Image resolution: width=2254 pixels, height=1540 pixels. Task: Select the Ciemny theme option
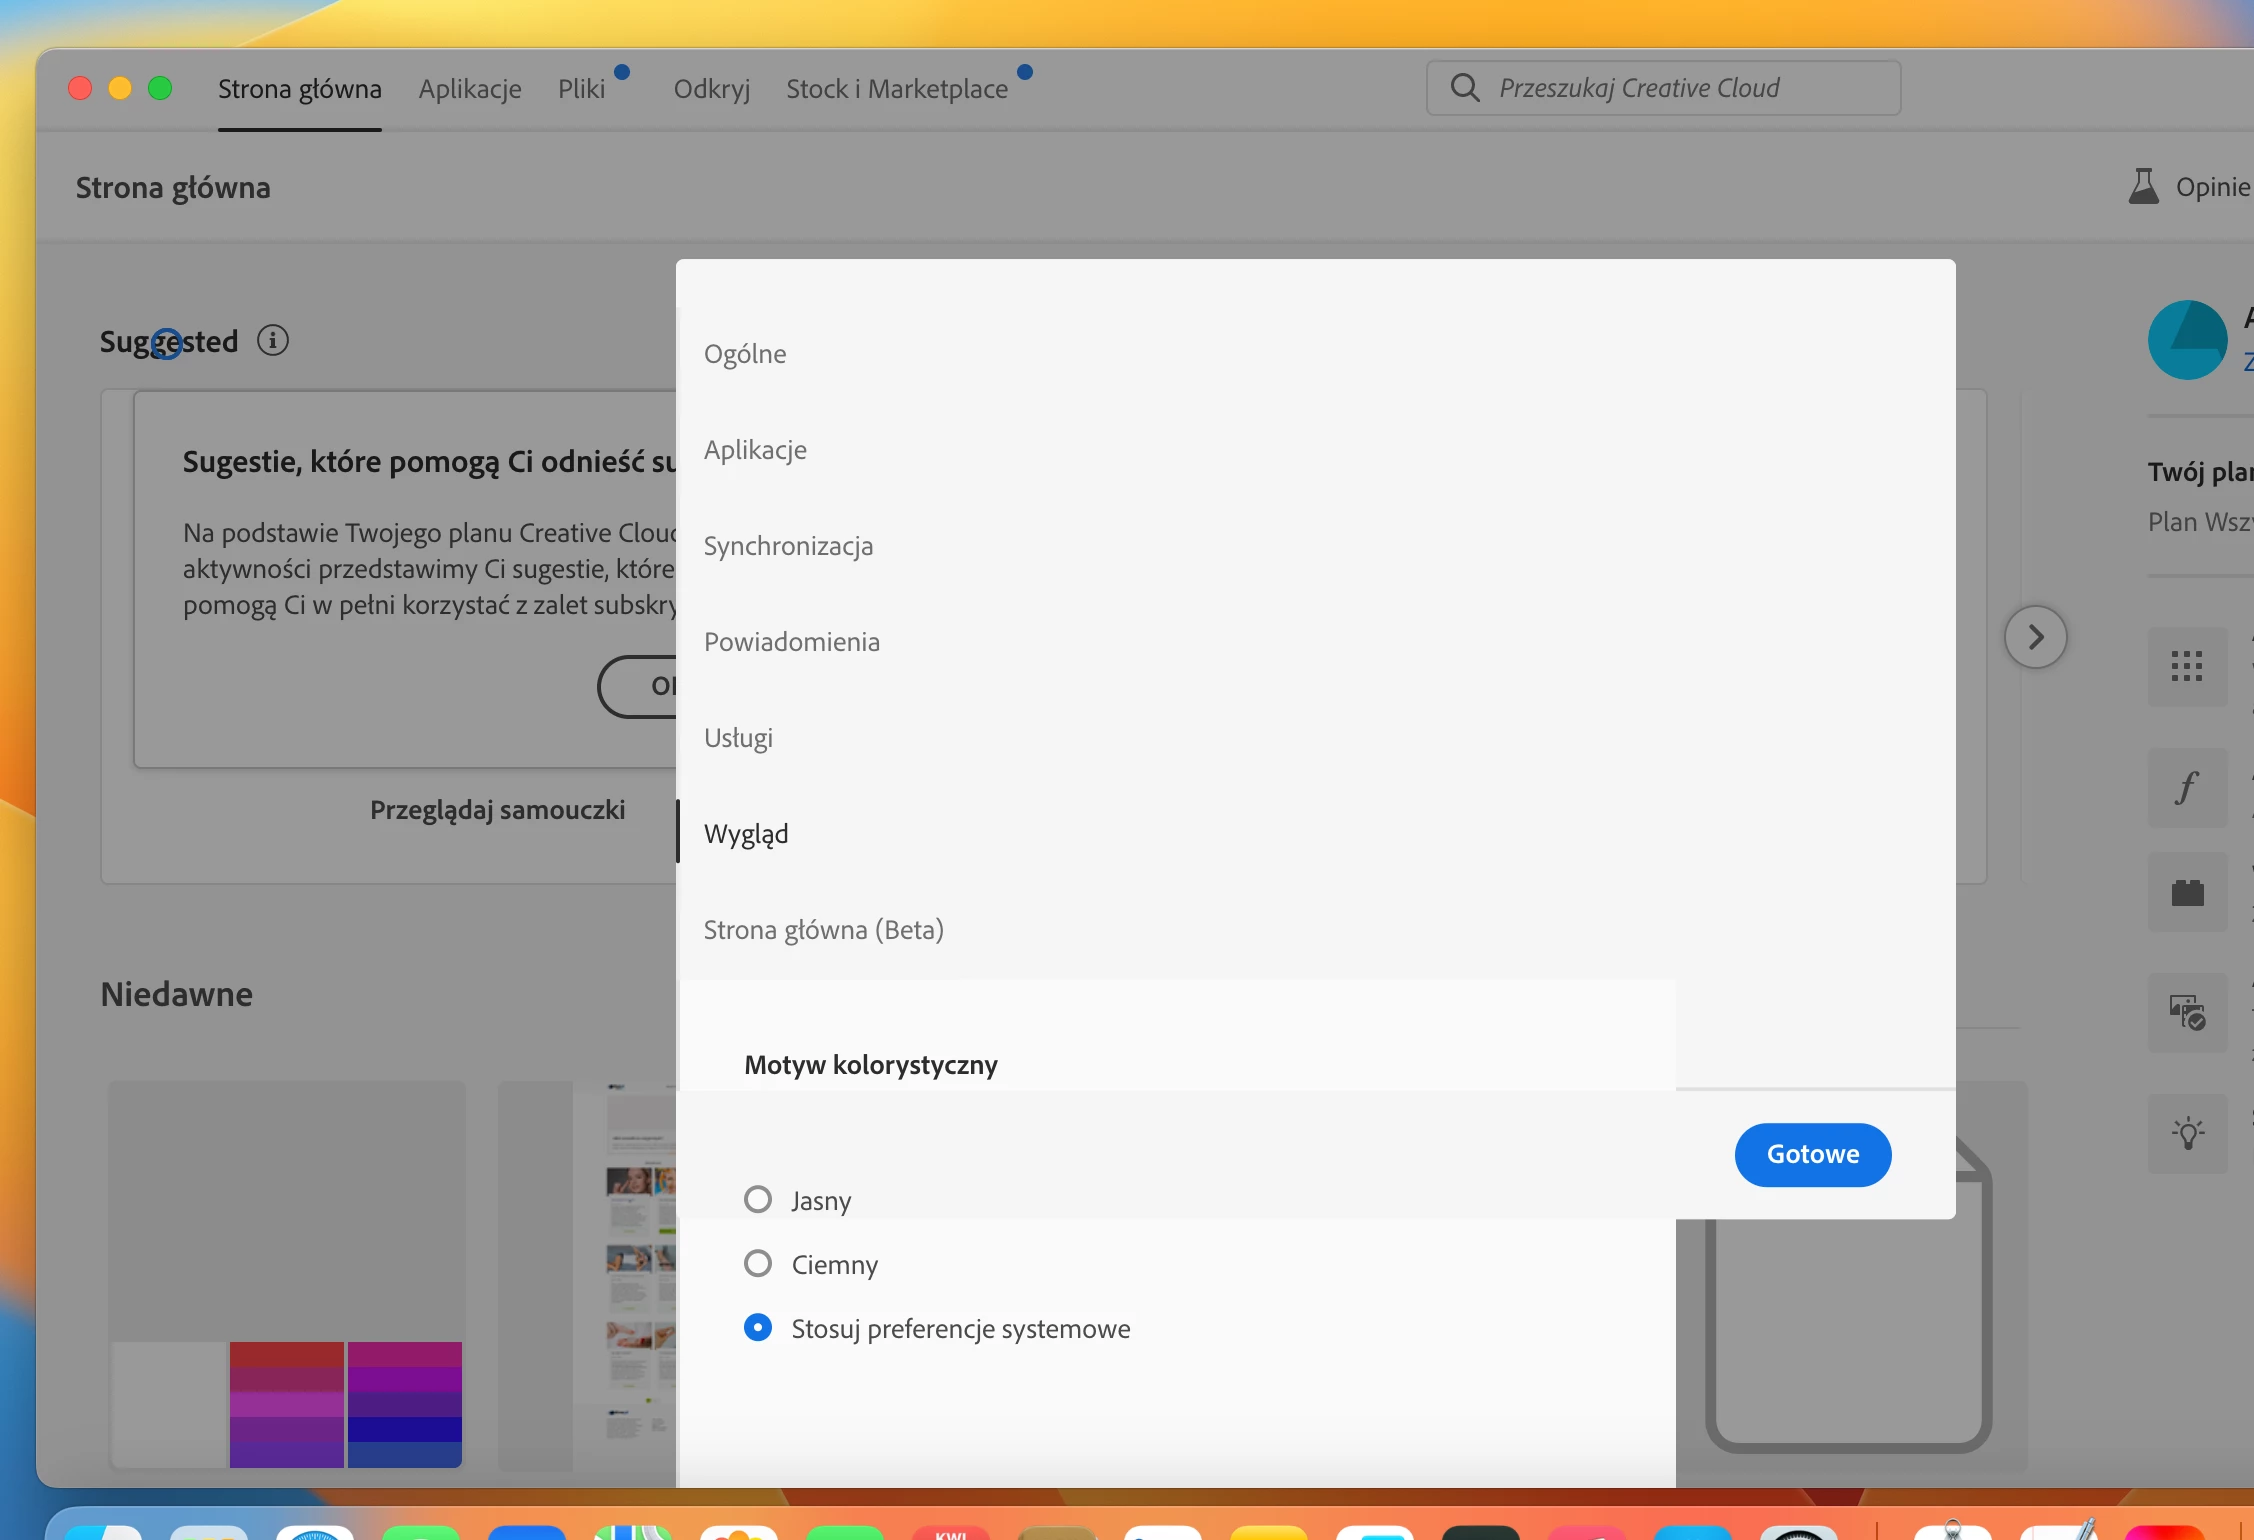(x=758, y=1264)
